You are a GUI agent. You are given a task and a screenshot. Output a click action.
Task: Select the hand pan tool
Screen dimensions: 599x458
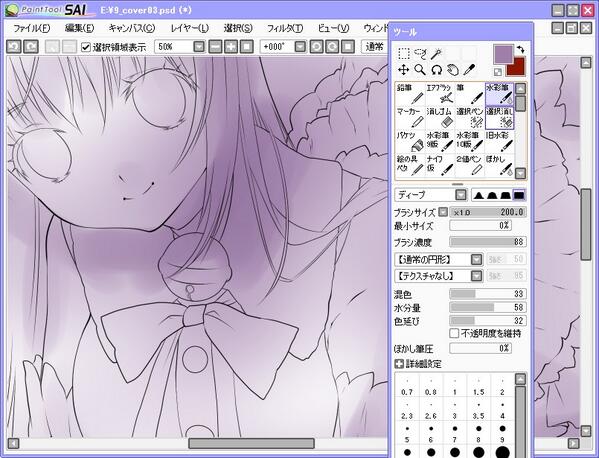(x=453, y=70)
